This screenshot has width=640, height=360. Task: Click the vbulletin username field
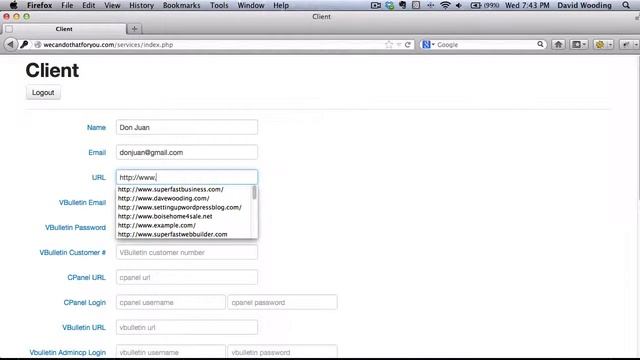(171, 352)
